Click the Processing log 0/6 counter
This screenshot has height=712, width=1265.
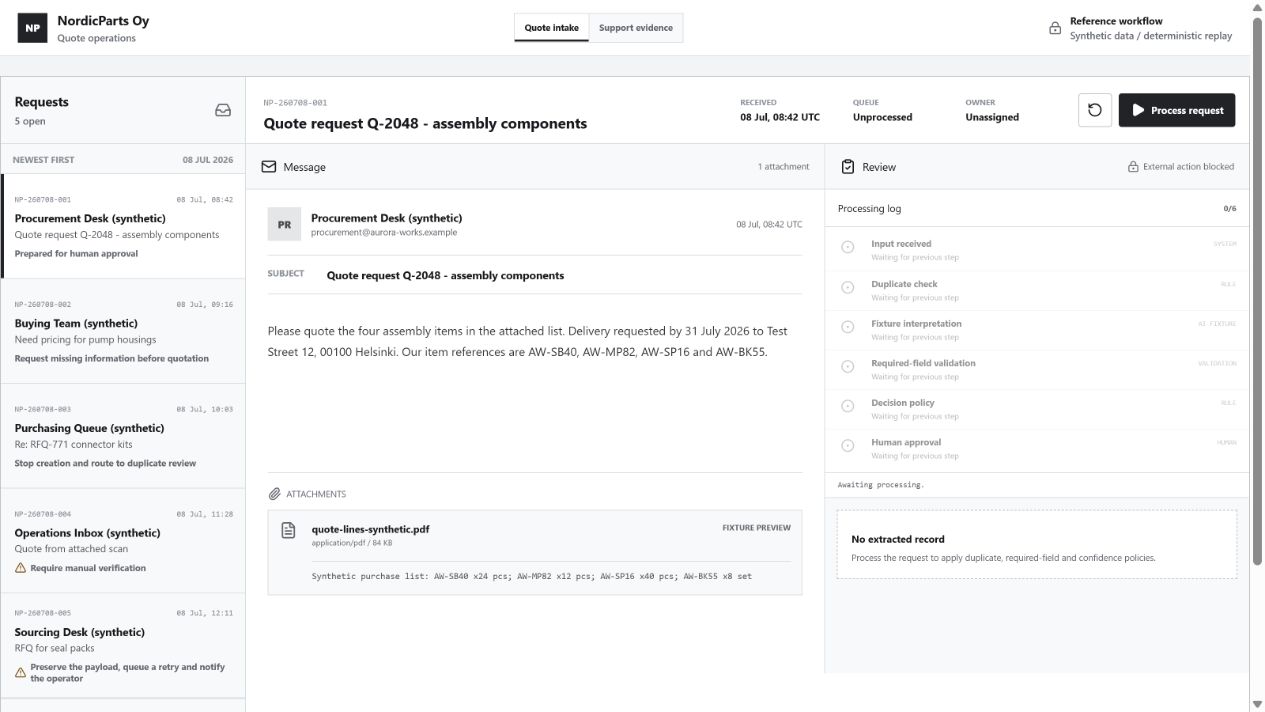[x=1229, y=209]
